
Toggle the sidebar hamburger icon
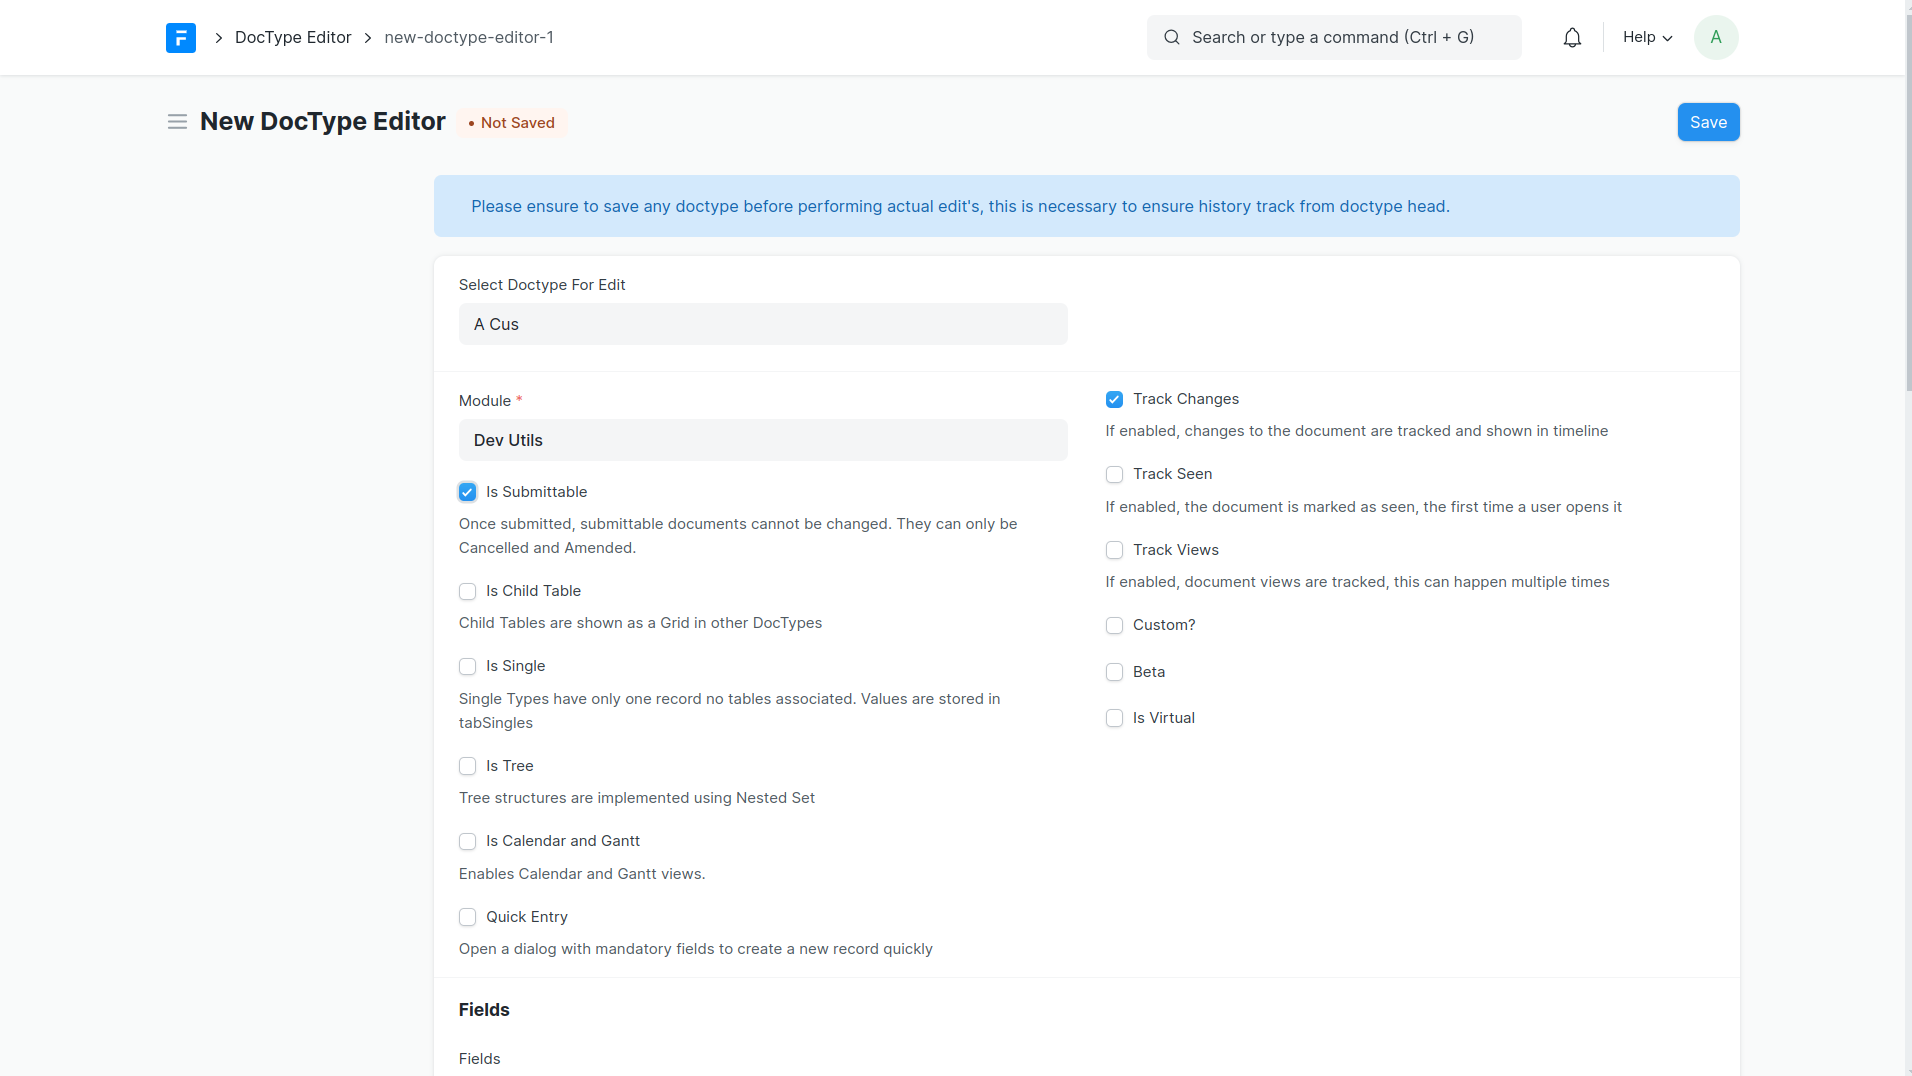(177, 122)
